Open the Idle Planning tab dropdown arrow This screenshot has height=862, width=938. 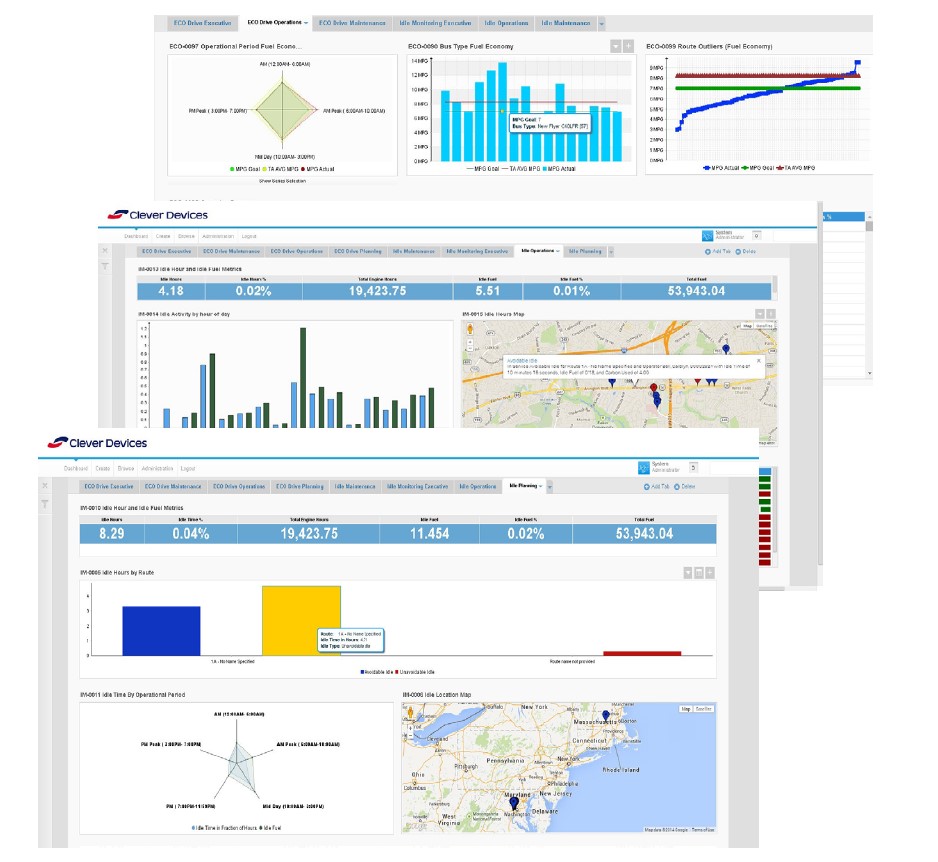pos(539,486)
